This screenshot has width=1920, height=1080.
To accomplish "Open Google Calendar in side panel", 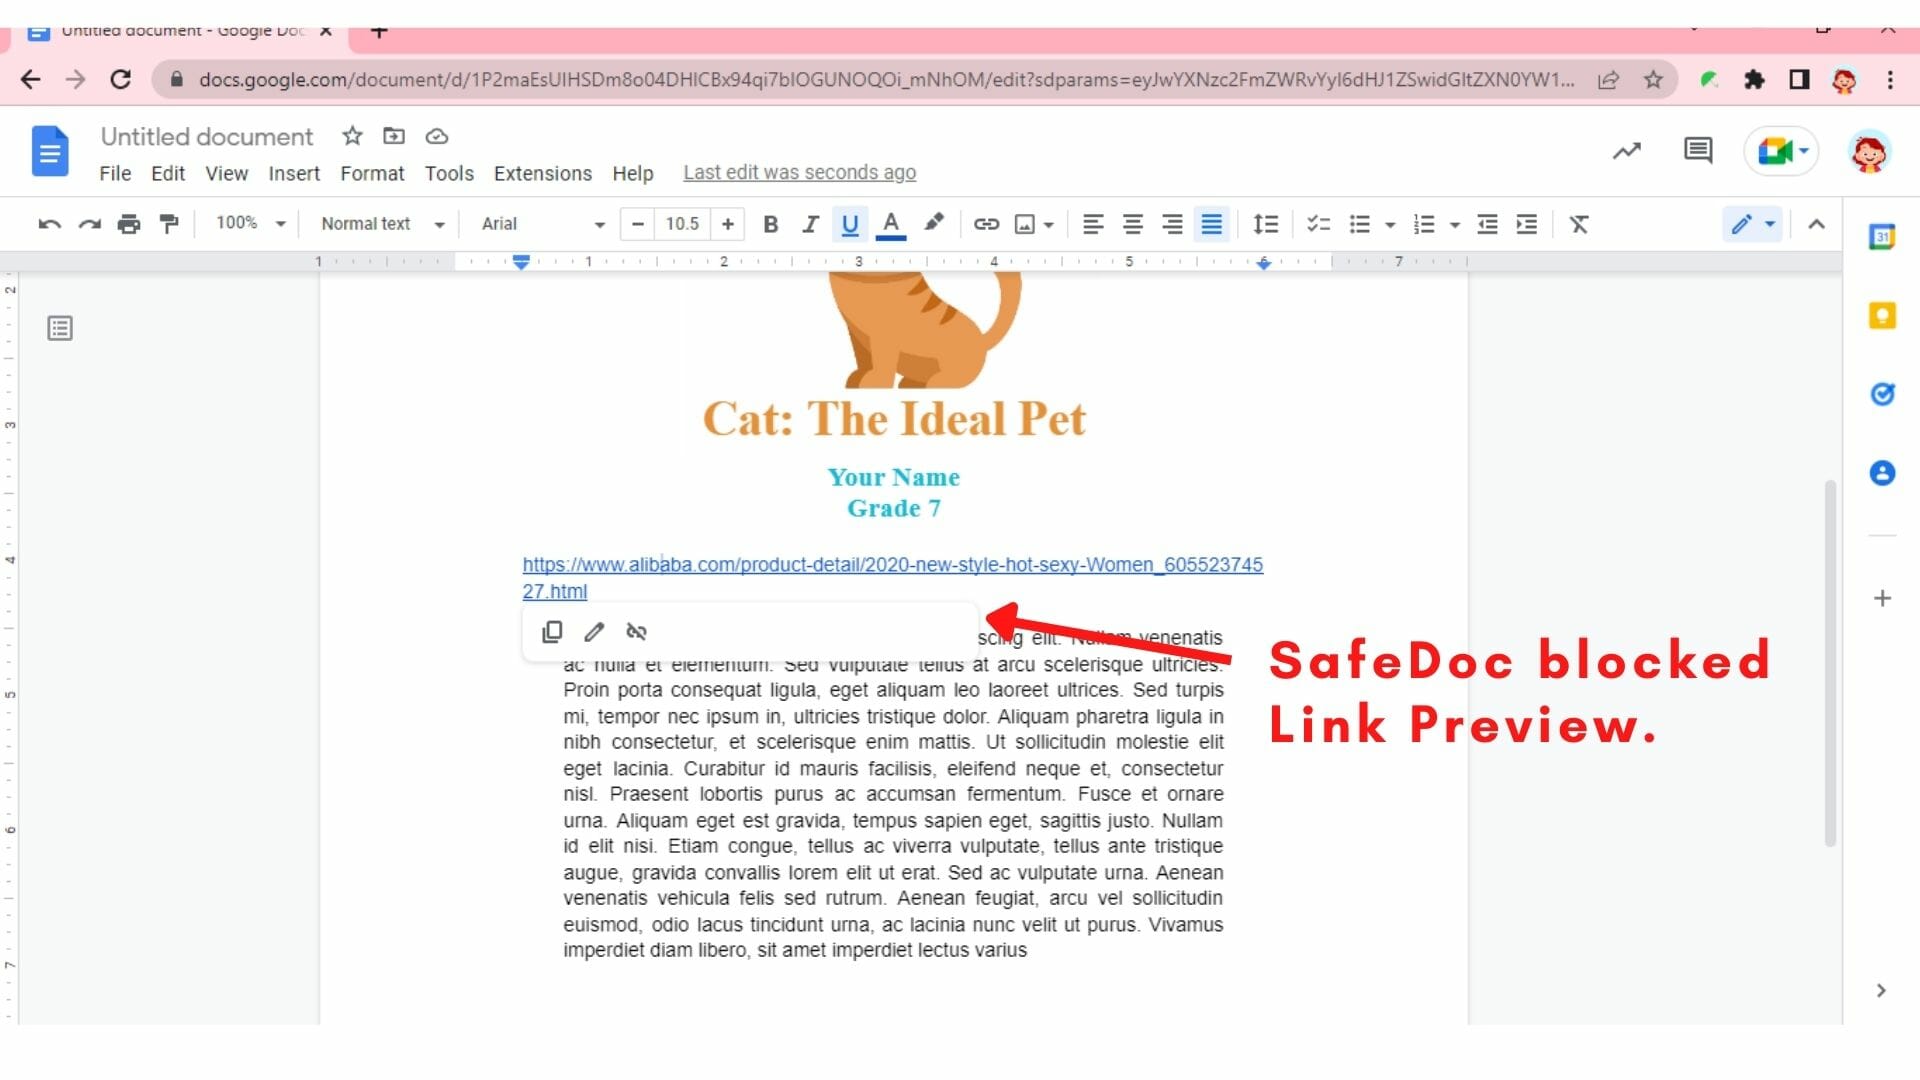I will coord(1882,237).
